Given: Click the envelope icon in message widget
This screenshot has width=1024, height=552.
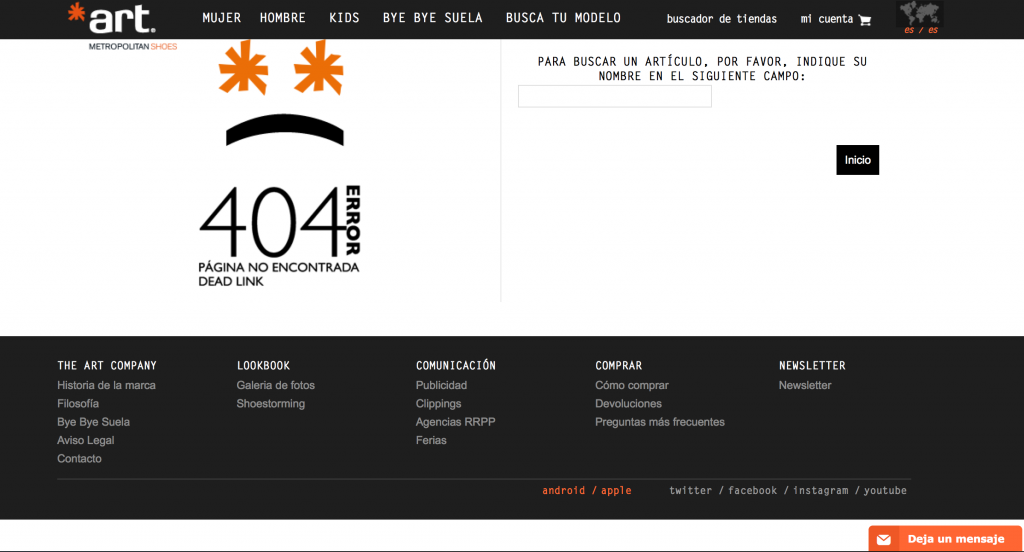Looking at the screenshot, I should tap(883, 539).
